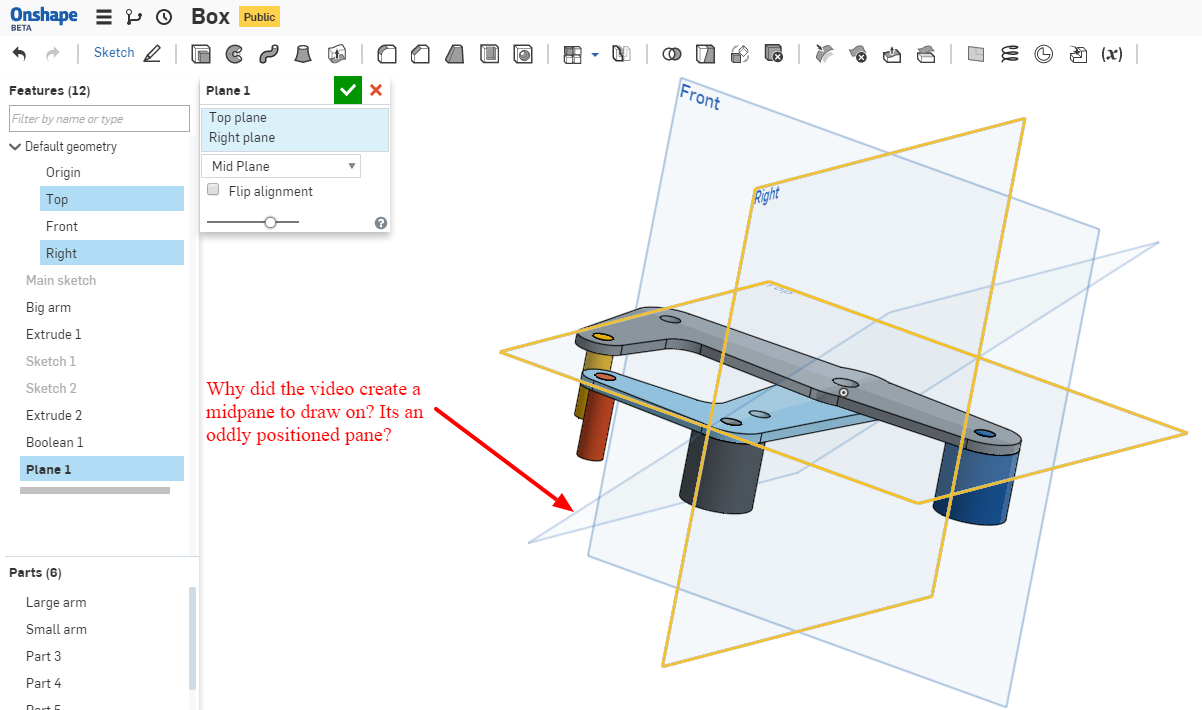Open the Mid Plane type dropdown
This screenshot has width=1202, height=710.
pos(281,166)
